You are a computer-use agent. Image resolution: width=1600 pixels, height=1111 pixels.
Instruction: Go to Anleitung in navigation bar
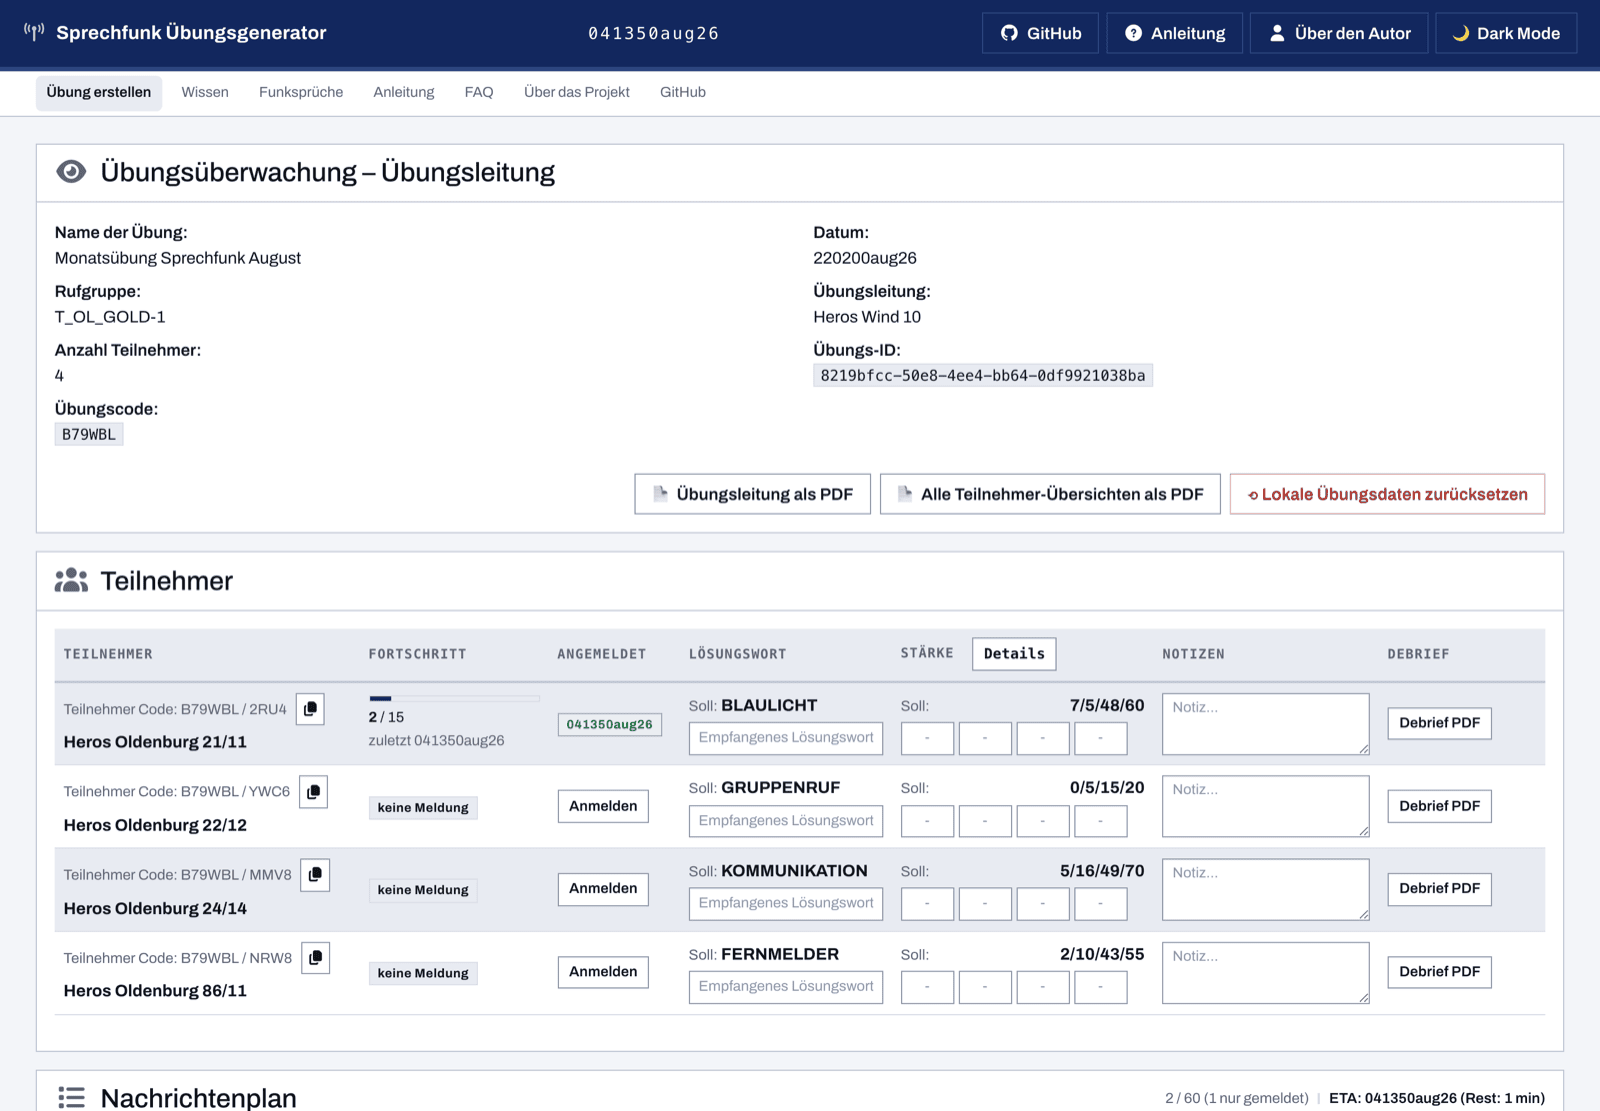404,92
